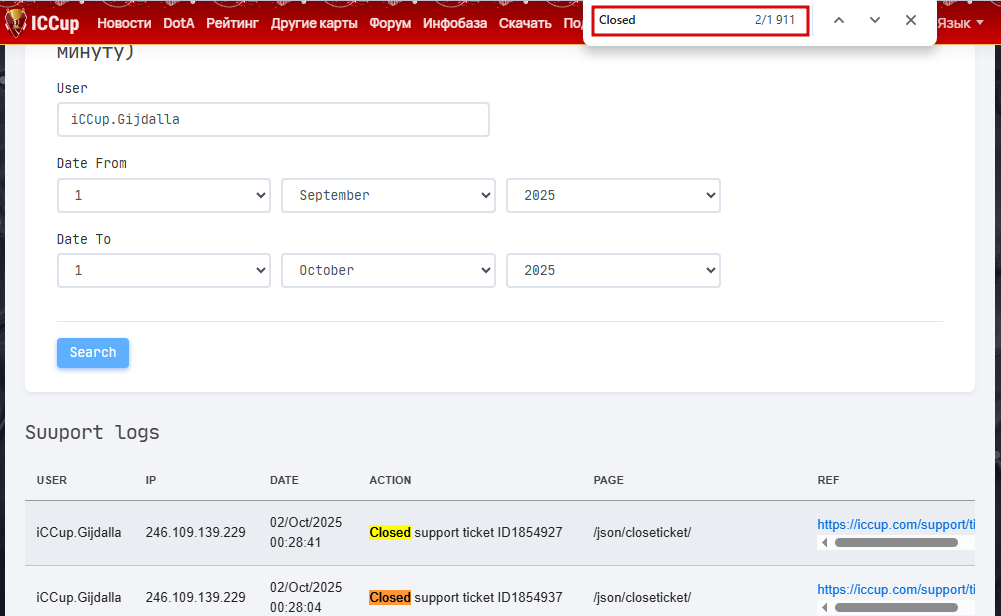Click date cell 02/Oct/2025 00:28:41
This screenshot has height=616, width=1001.
coord(306,532)
